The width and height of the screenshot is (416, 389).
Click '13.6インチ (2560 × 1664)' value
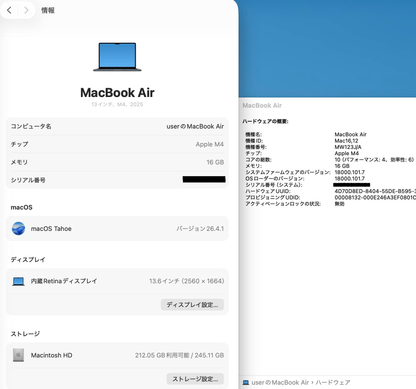[x=187, y=281]
